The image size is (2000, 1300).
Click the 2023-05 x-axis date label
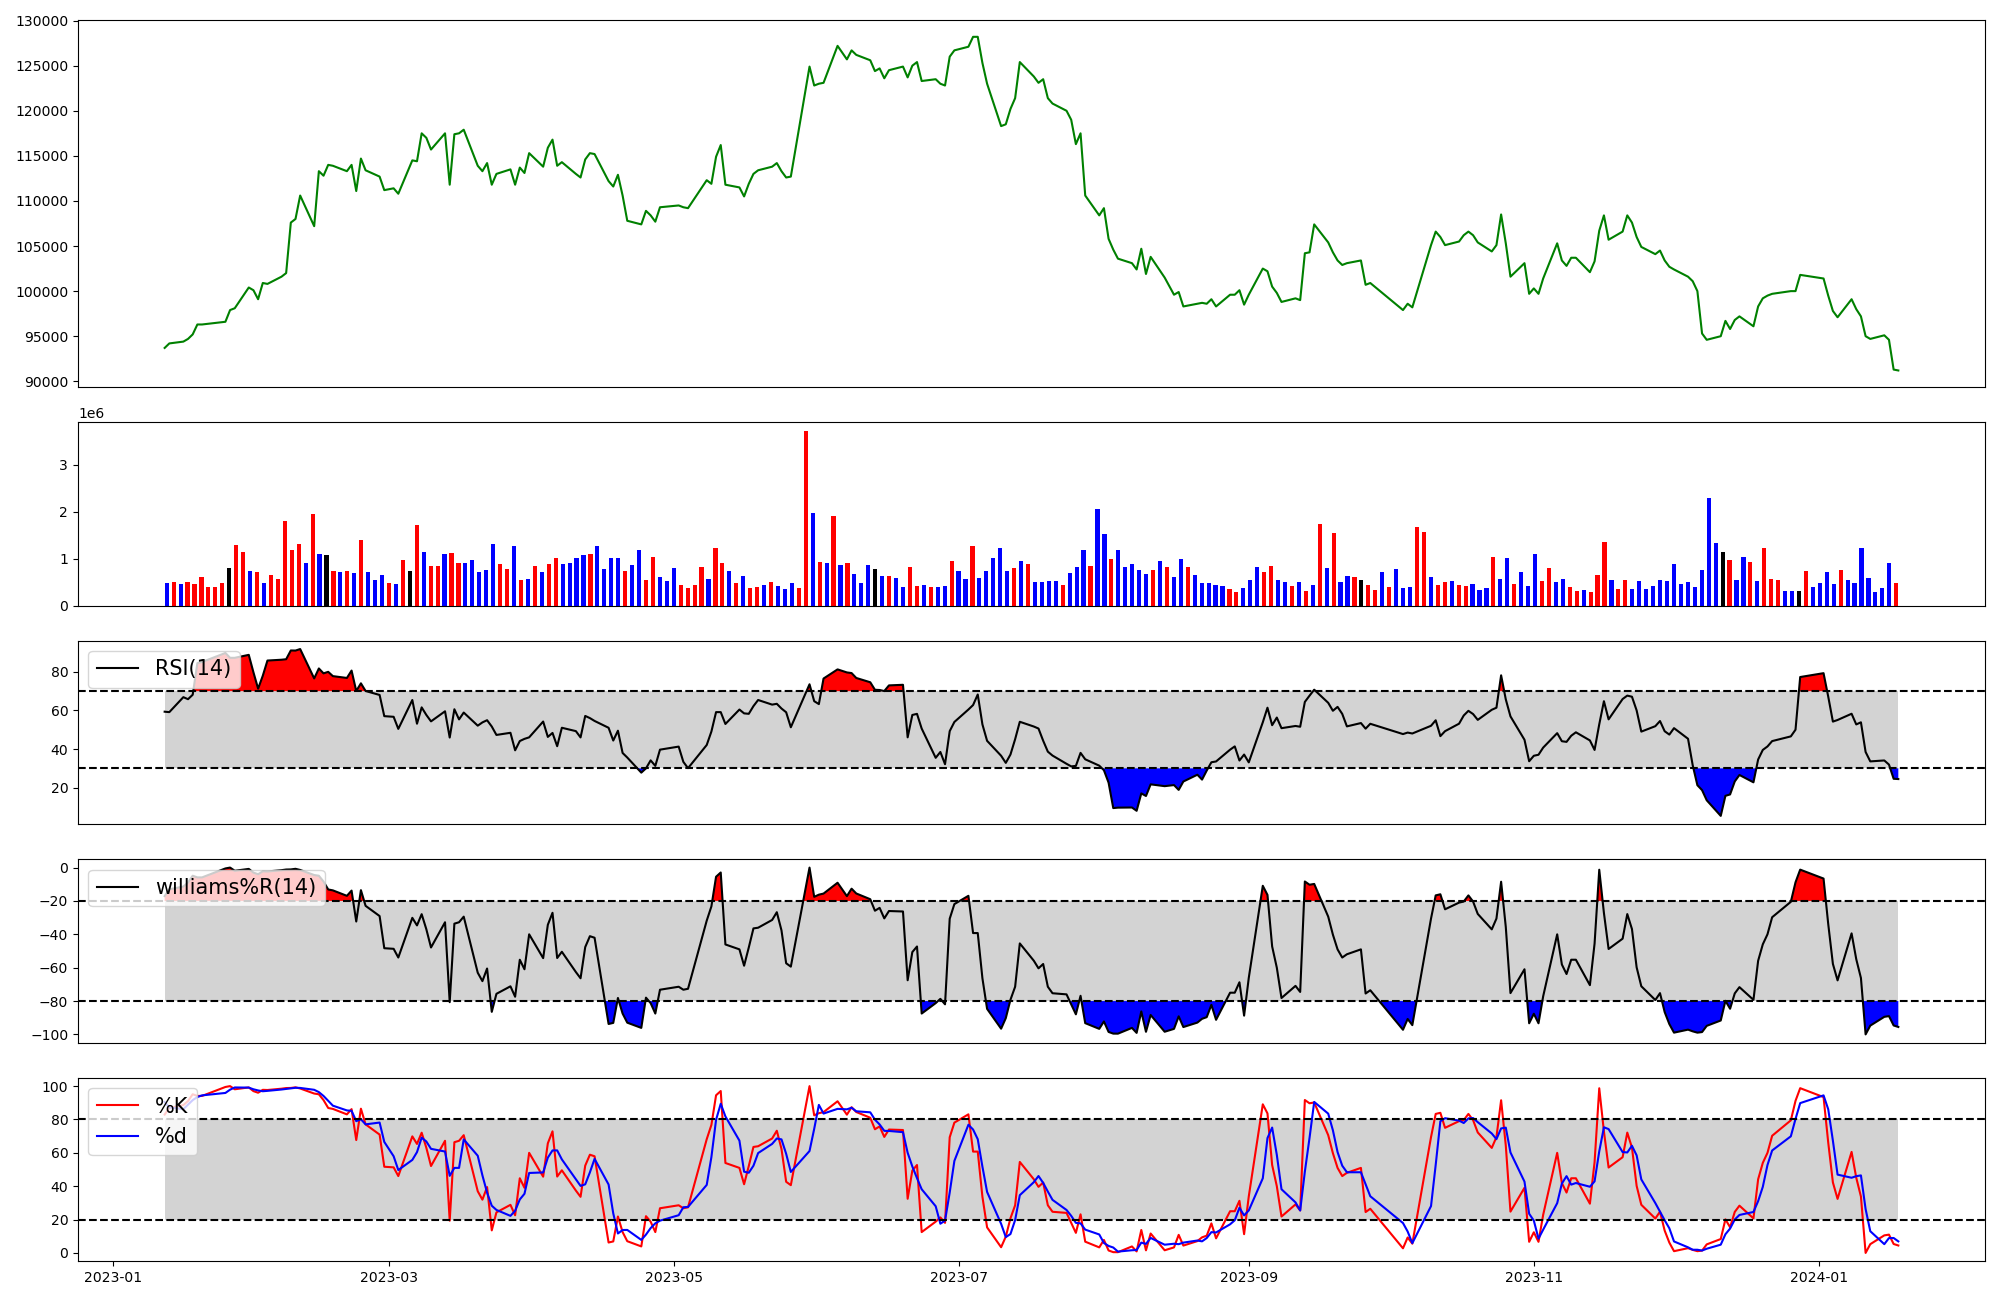(x=674, y=1277)
